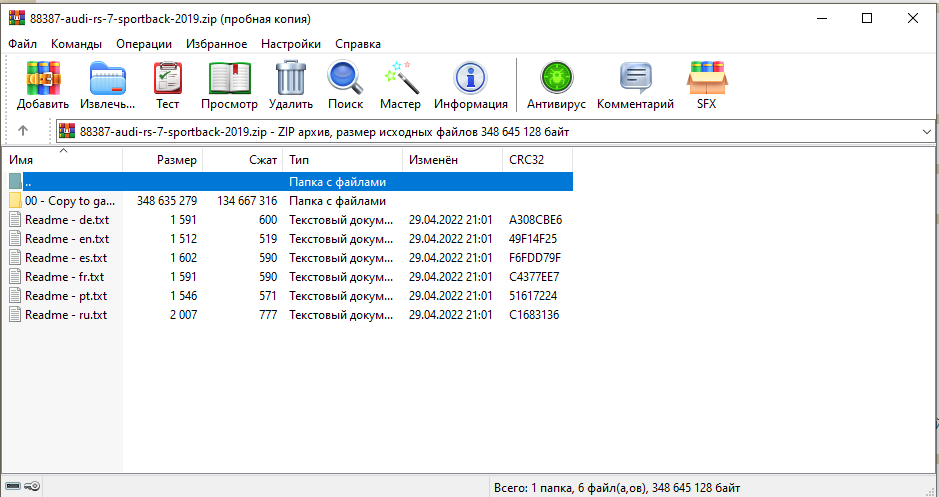Screen dimensions: 939x497
Task: Sort by the Сжат column header
Action: [243, 160]
